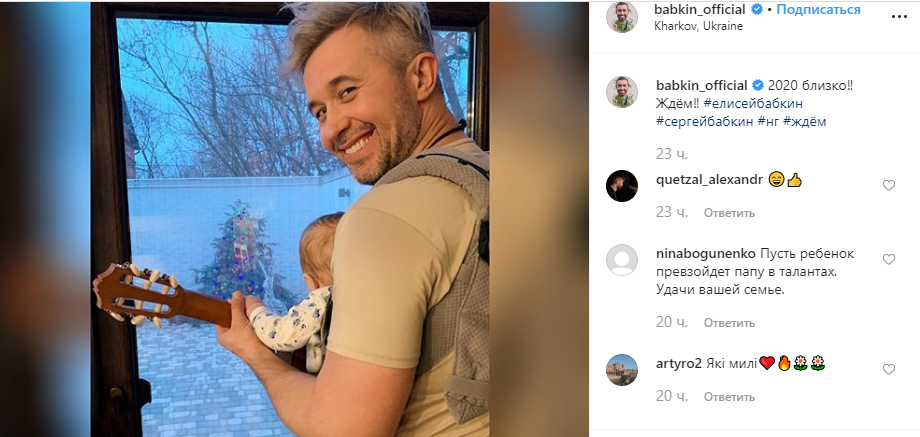
Task: View ninabogunenko default avatar
Action: click(622, 260)
